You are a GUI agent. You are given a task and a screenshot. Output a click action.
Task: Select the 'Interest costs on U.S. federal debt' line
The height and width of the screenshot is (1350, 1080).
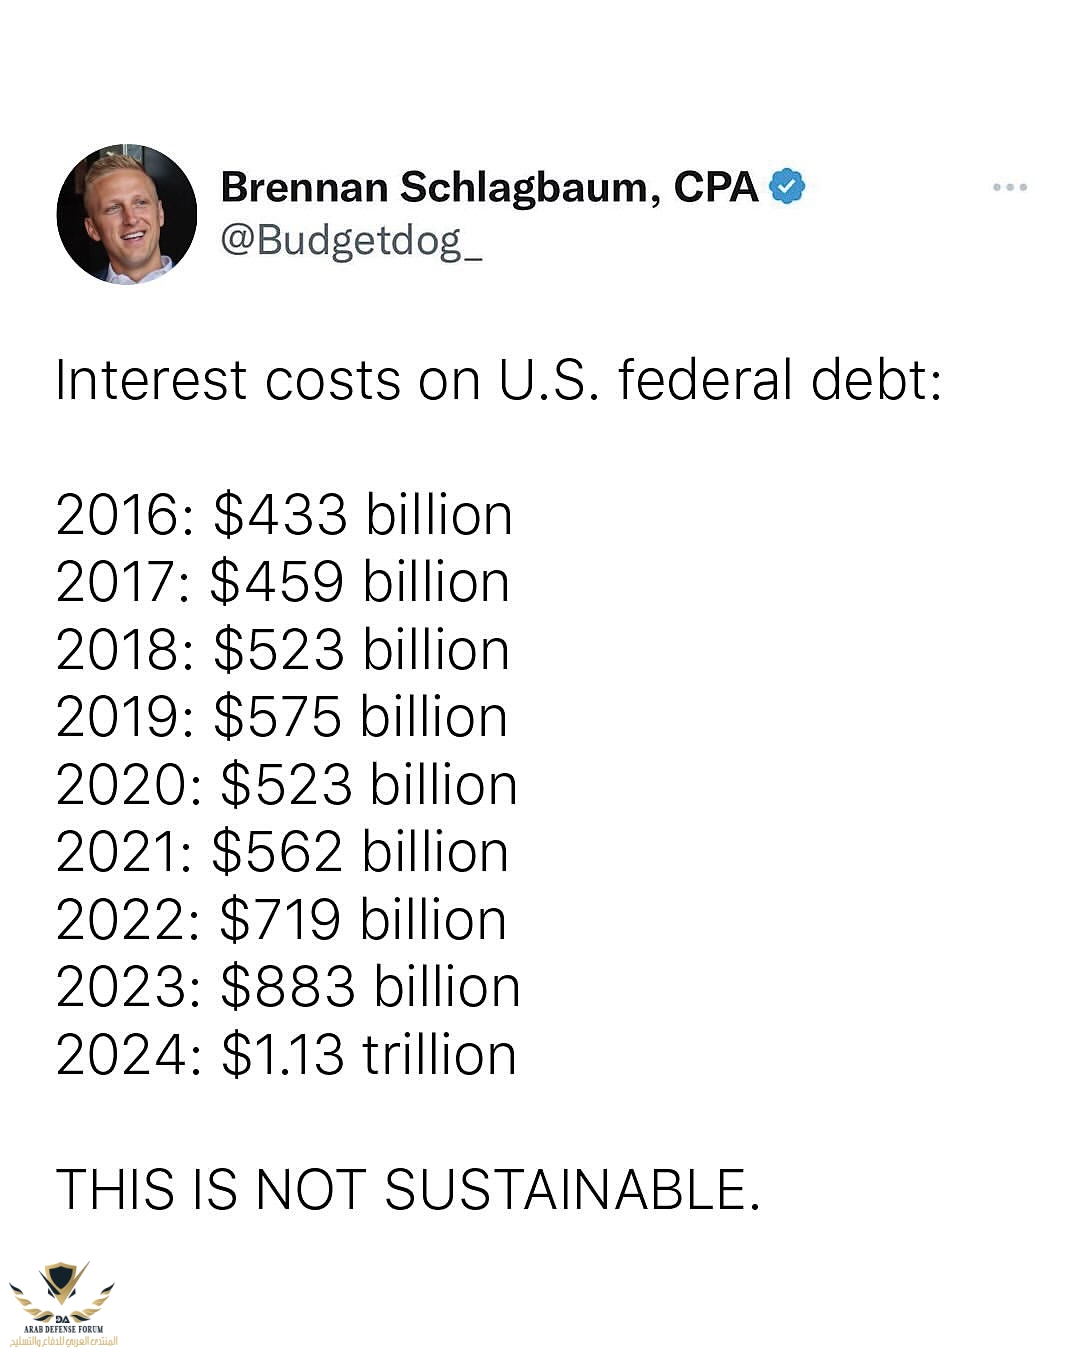coord(498,380)
